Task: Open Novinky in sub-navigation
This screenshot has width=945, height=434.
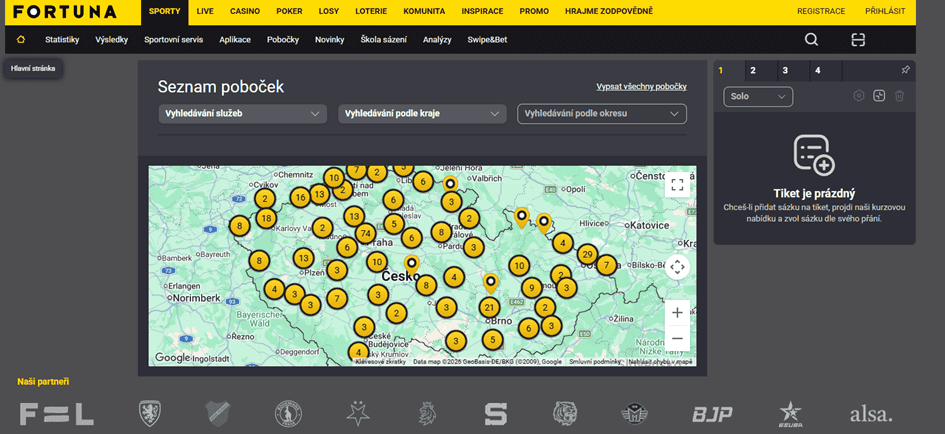Action: tap(330, 40)
